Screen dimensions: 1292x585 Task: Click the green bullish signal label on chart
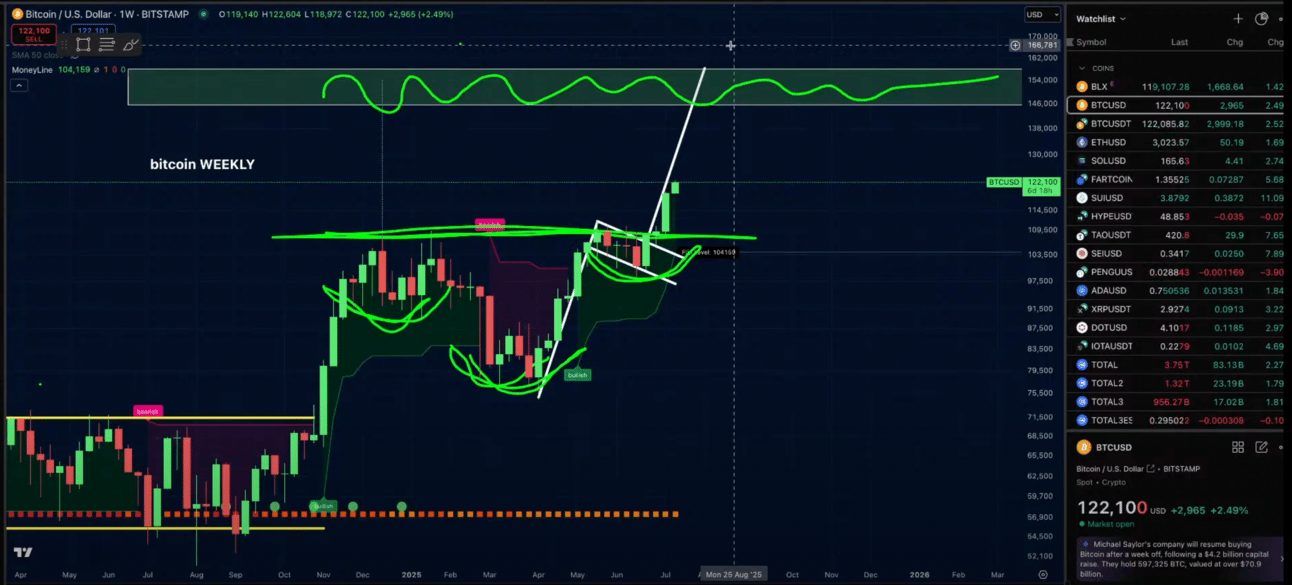(577, 375)
